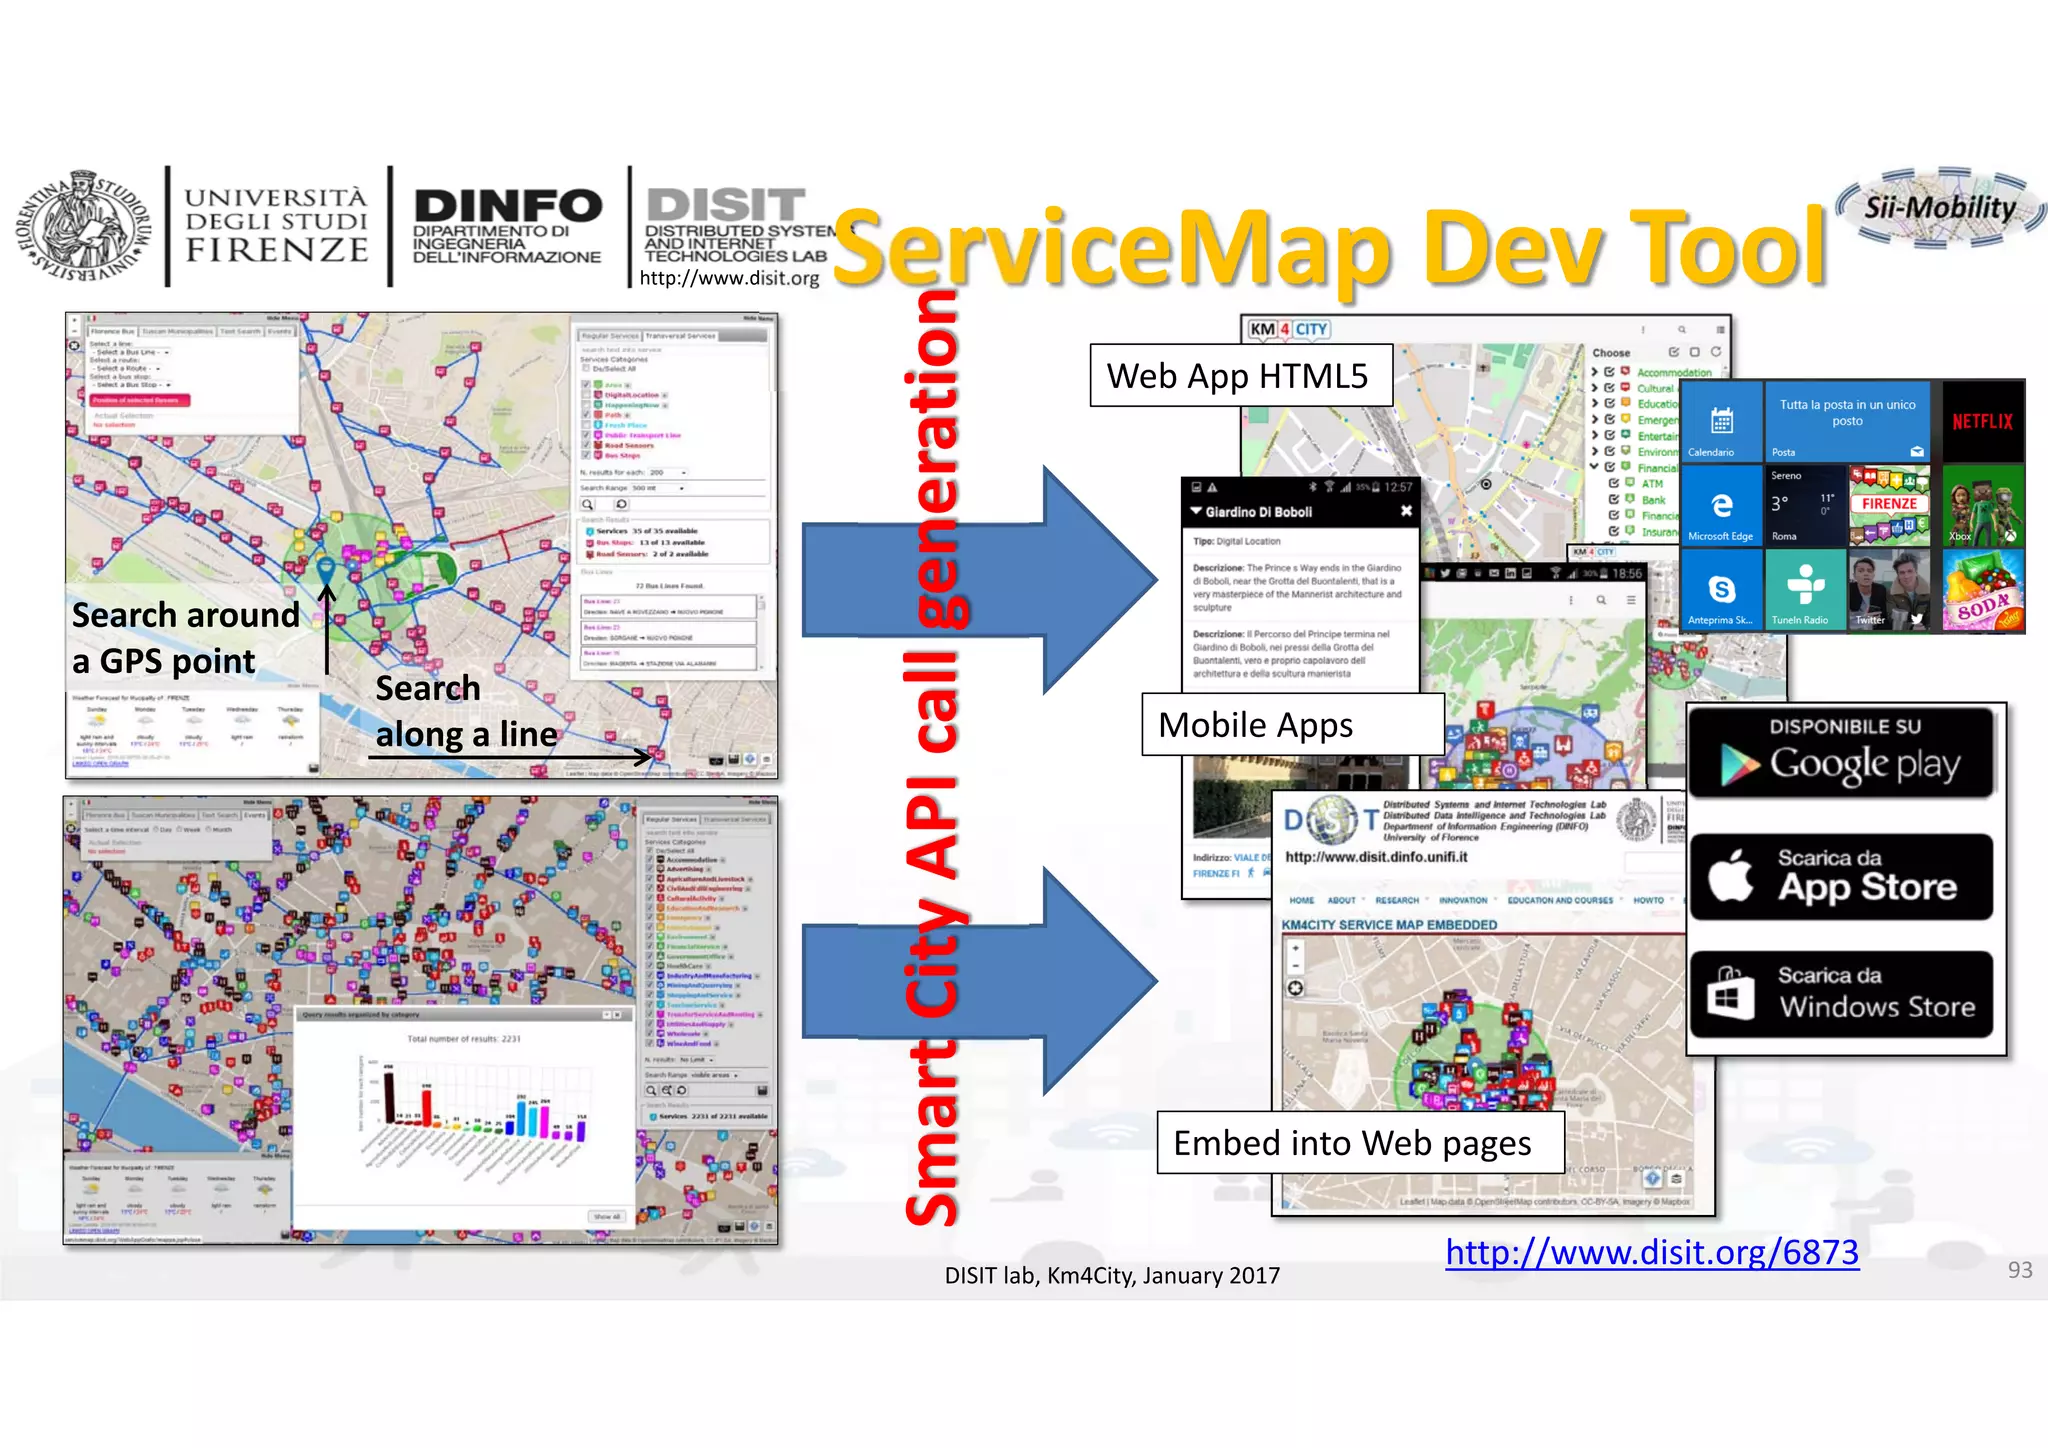The image size is (2048, 1448).
Task: Open the Select a Route dropdown
Action: click(x=125, y=368)
